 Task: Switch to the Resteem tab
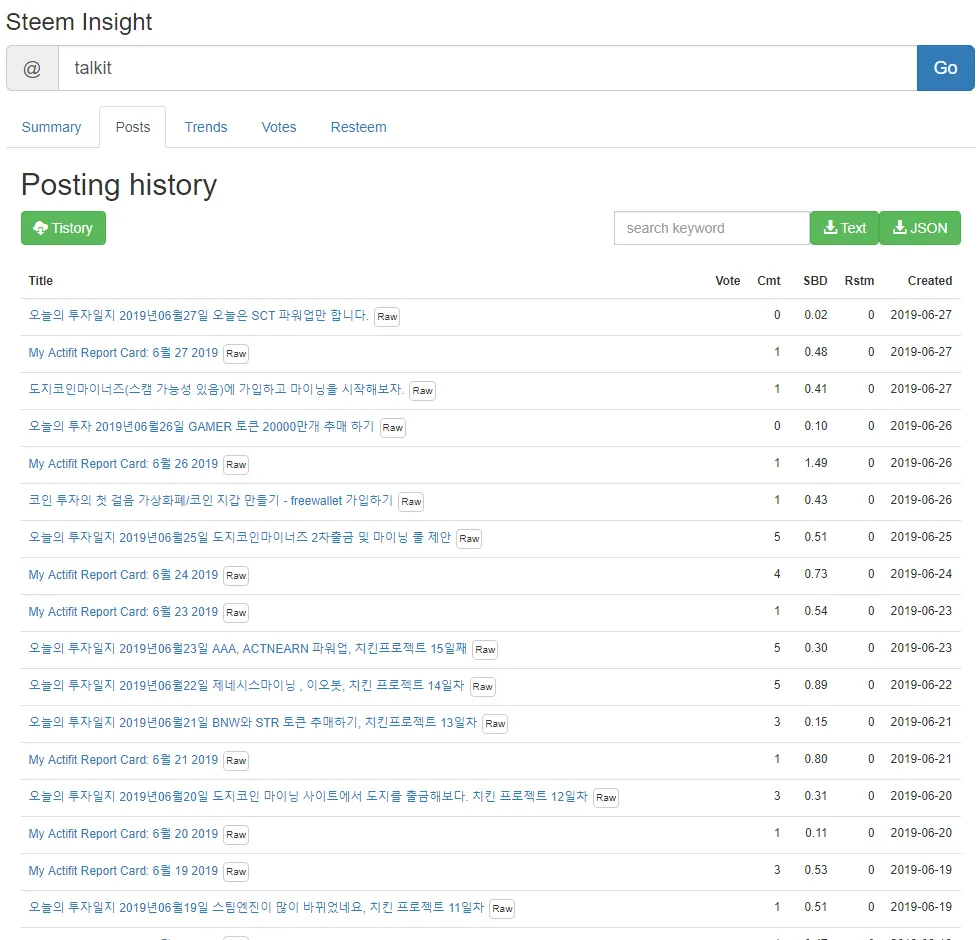click(x=358, y=127)
